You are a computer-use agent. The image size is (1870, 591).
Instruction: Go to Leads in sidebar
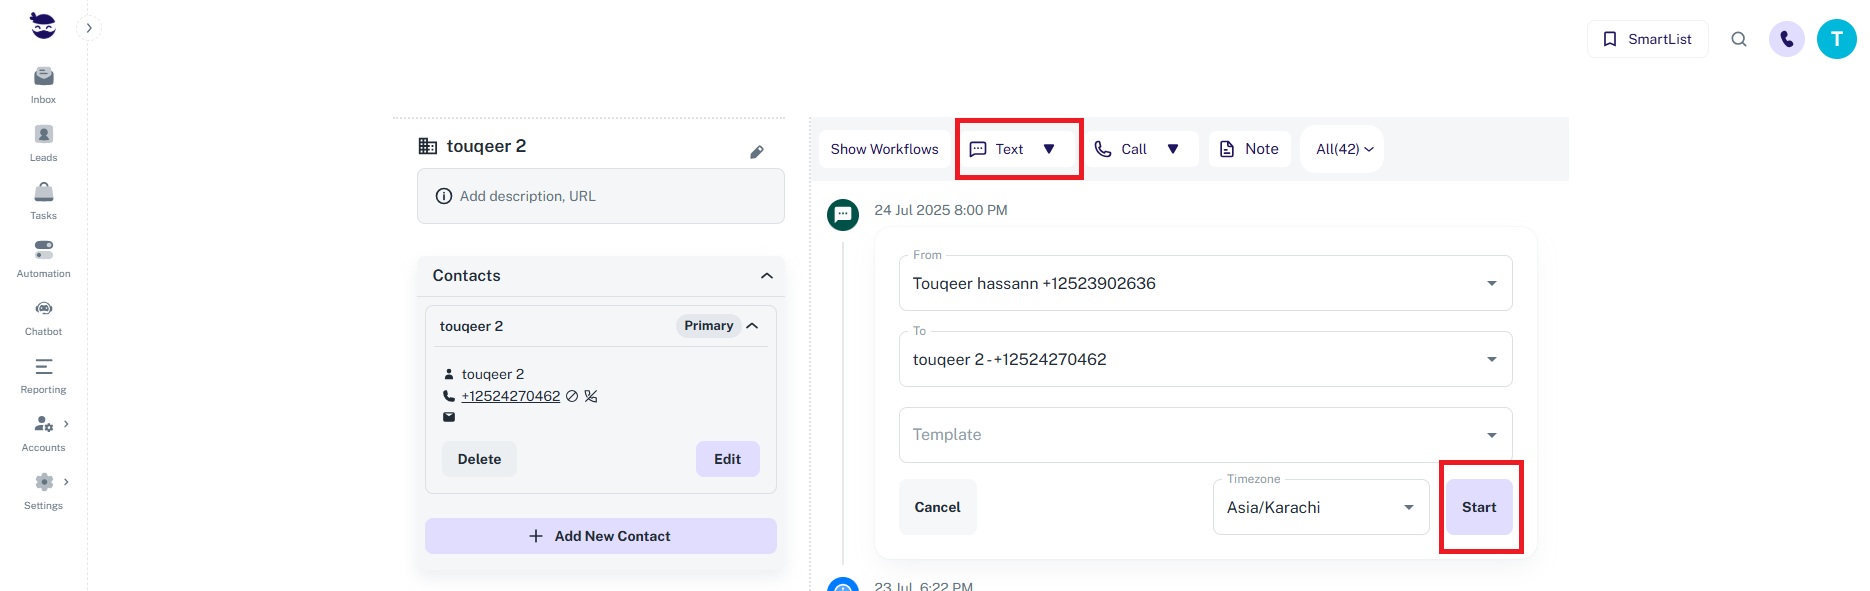43,142
